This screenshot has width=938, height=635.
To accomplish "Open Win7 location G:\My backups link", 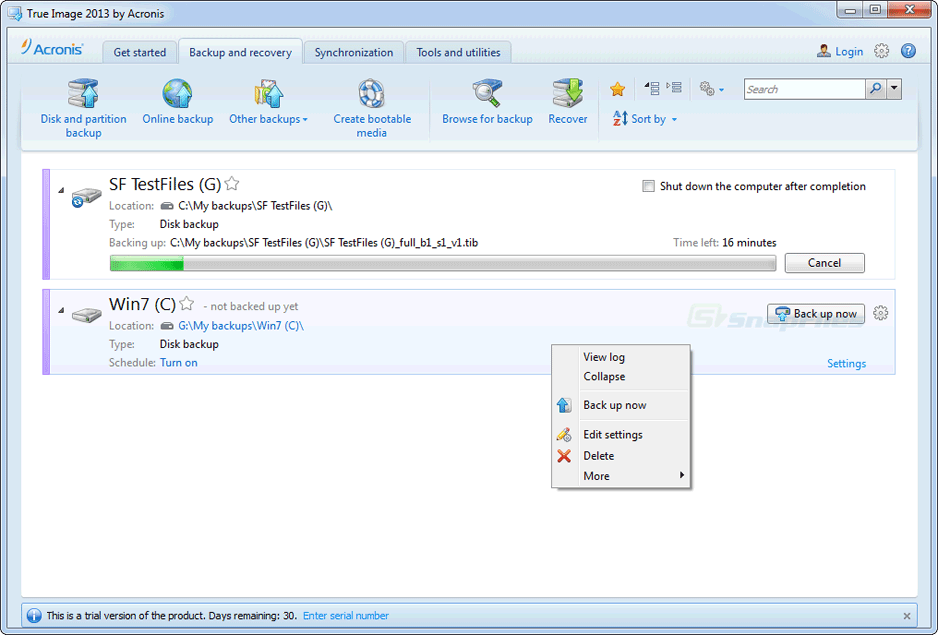I will 240,326.
